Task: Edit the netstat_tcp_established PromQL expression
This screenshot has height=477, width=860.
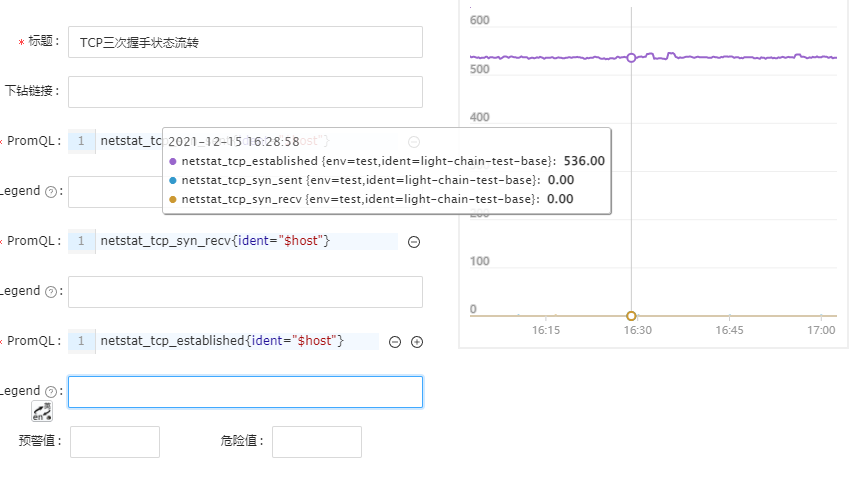Action: point(237,341)
